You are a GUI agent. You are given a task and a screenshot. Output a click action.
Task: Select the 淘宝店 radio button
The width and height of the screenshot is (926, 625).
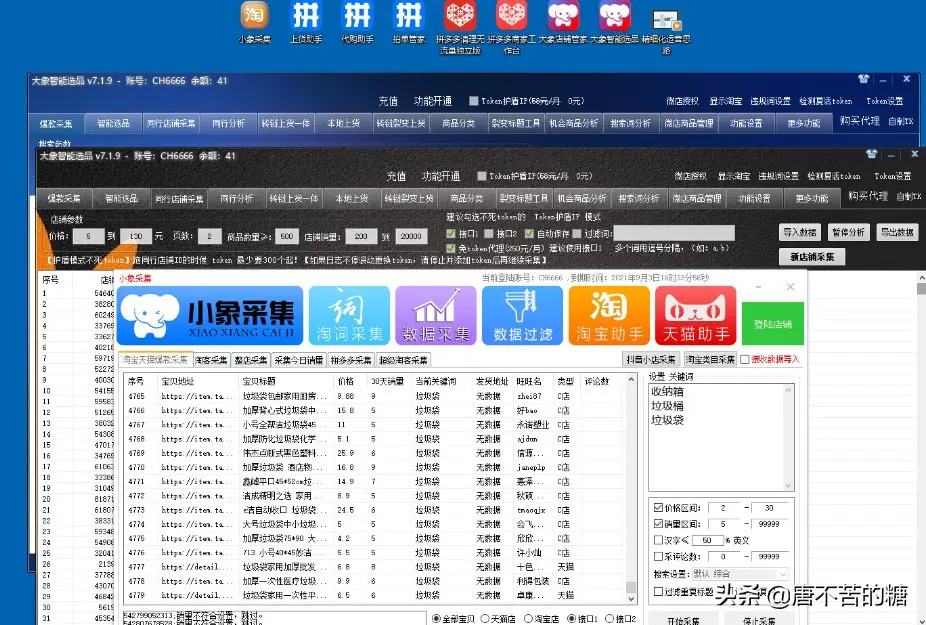pos(529,619)
